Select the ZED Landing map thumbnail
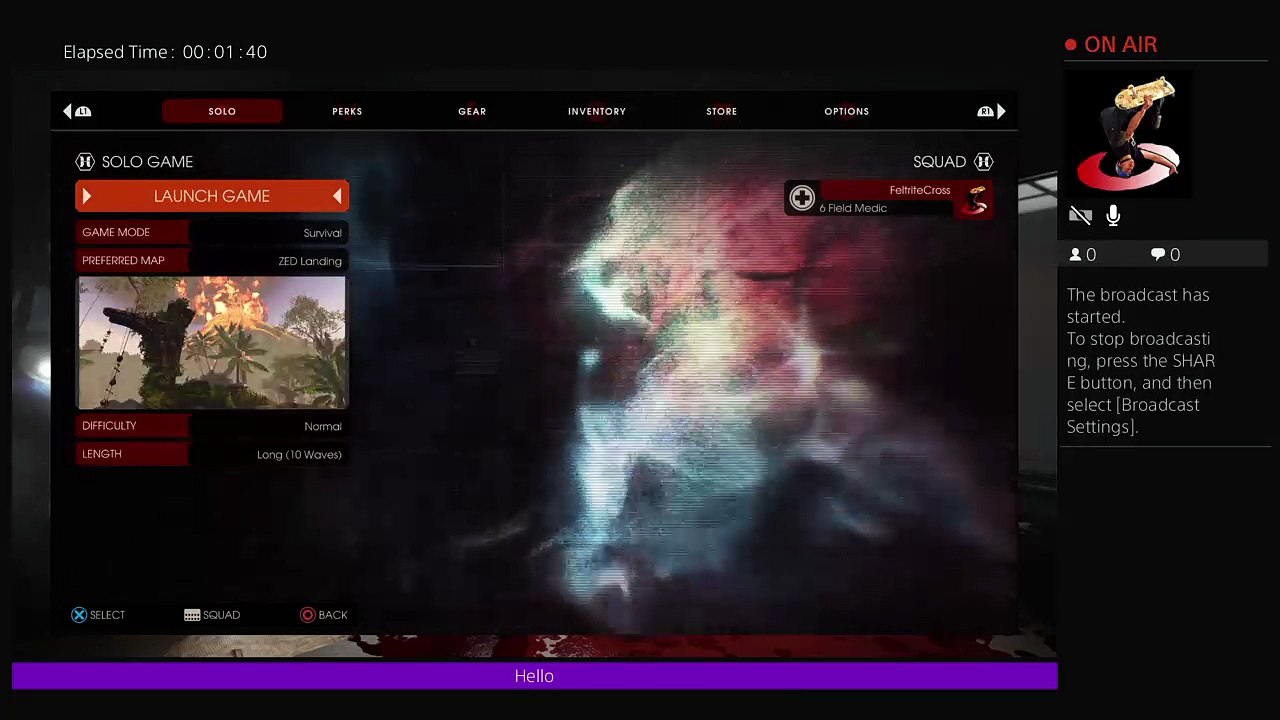This screenshot has width=1280, height=720. click(x=212, y=343)
